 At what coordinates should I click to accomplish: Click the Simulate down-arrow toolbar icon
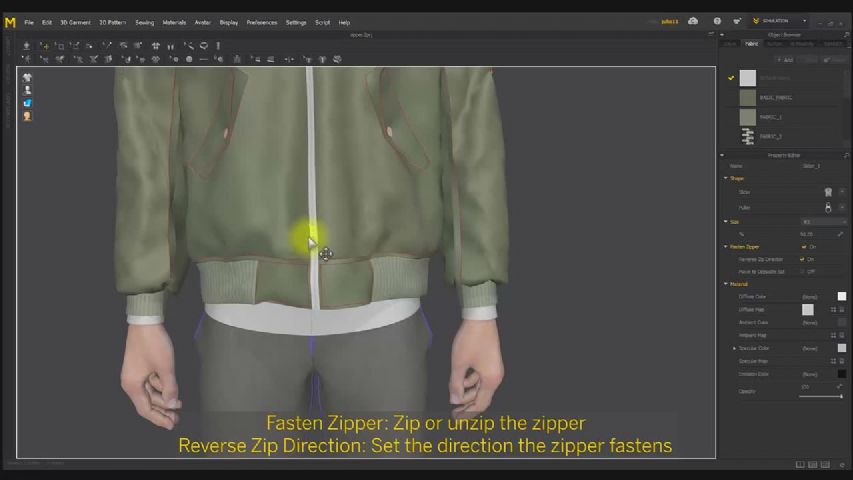click(x=26, y=46)
